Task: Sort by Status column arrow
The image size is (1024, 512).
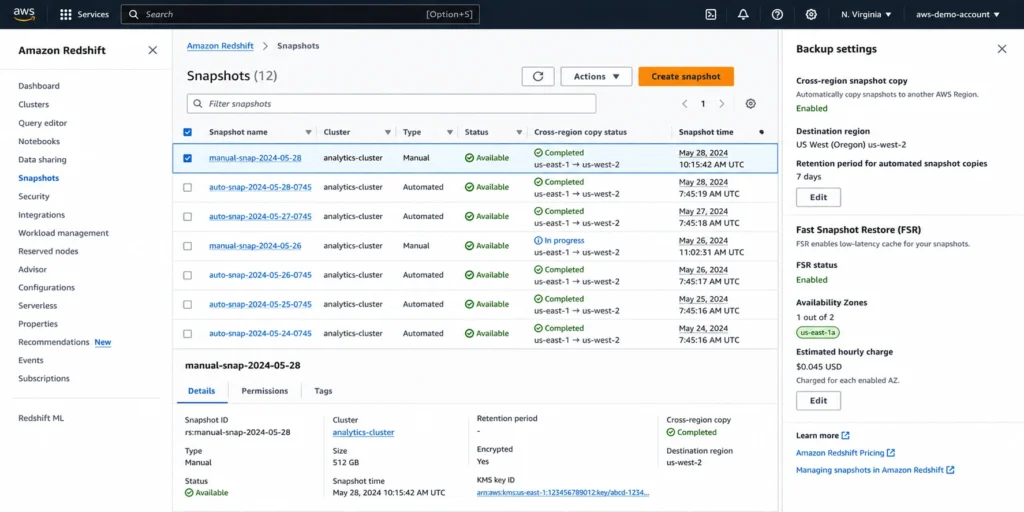Action: point(519,133)
